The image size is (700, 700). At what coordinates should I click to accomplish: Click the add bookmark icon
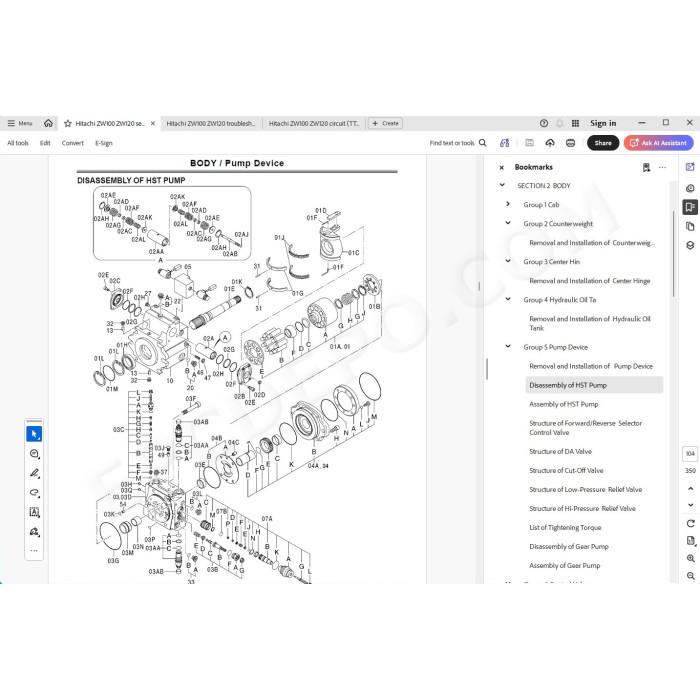[646, 167]
